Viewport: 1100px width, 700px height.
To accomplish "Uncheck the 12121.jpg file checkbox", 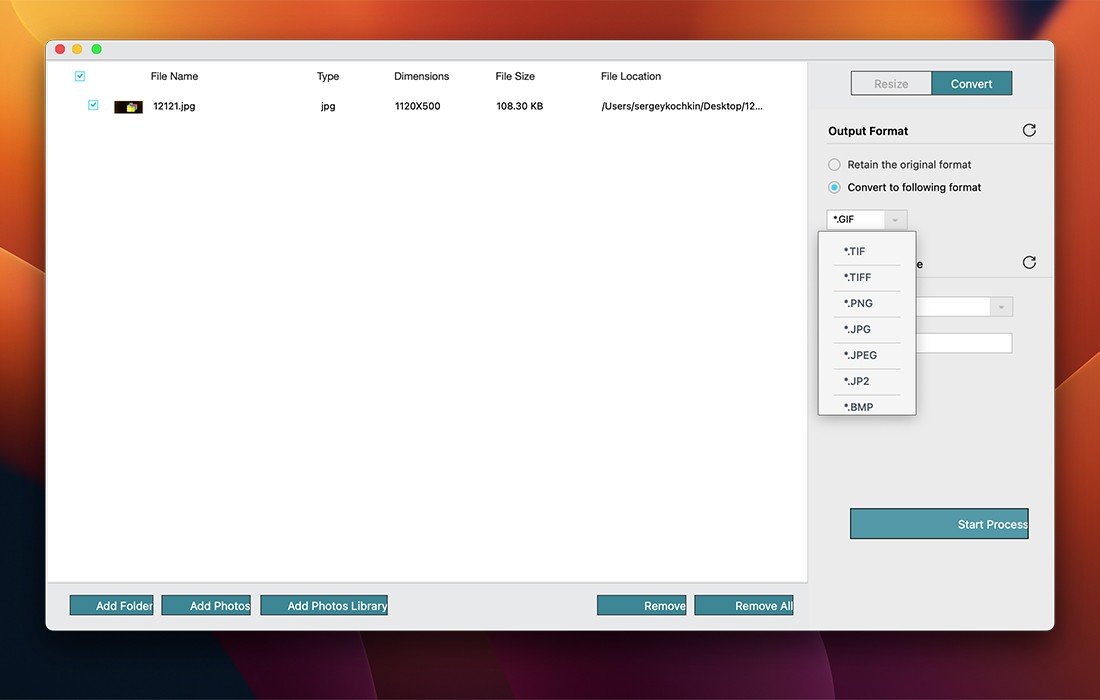I will [93, 105].
